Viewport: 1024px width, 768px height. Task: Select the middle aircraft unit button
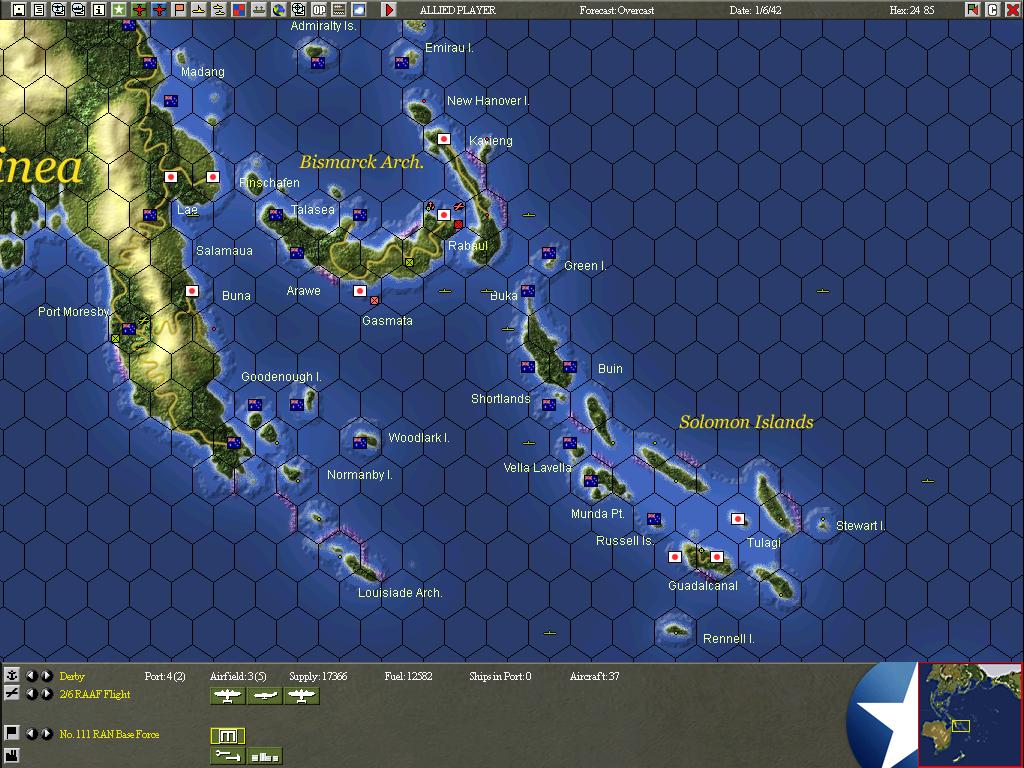coord(264,696)
